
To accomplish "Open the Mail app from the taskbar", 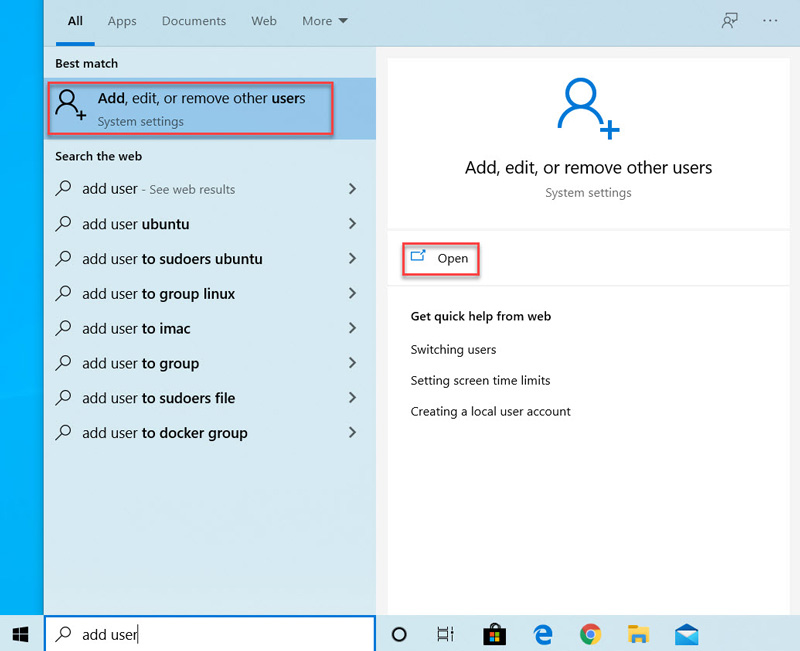I will pyautogui.click(x=686, y=634).
